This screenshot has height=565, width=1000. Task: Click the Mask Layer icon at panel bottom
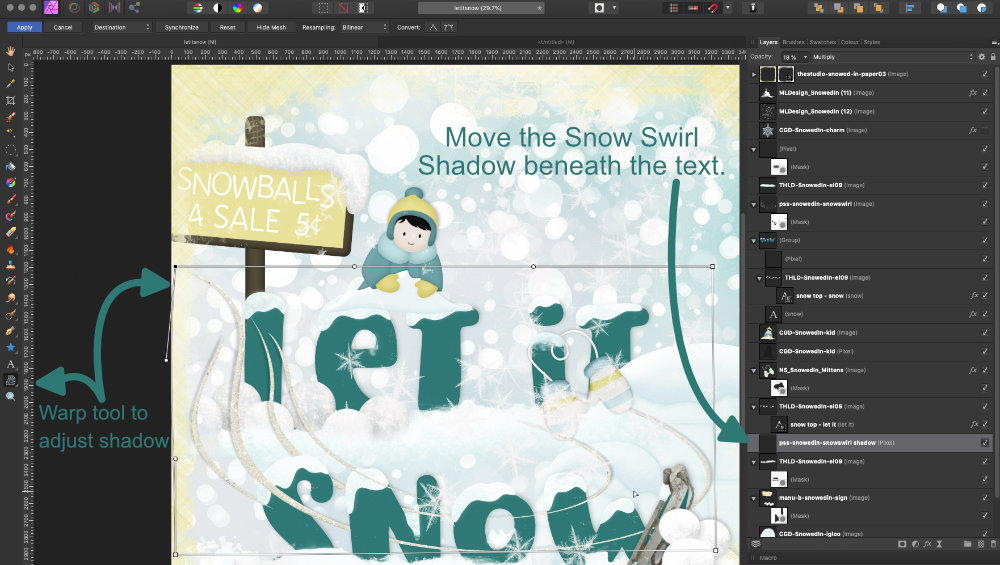[x=902, y=545]
